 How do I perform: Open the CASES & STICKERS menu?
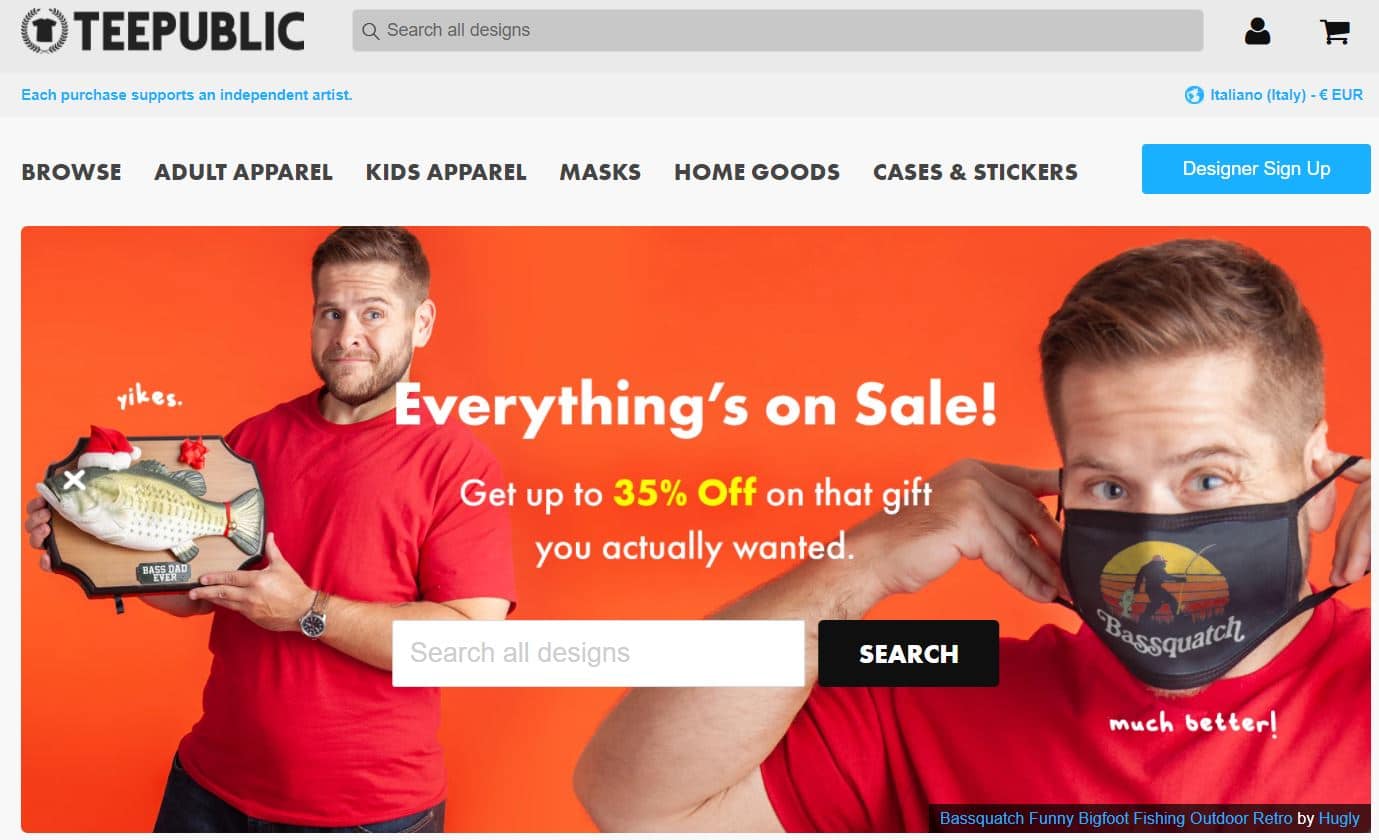point(975,172)
